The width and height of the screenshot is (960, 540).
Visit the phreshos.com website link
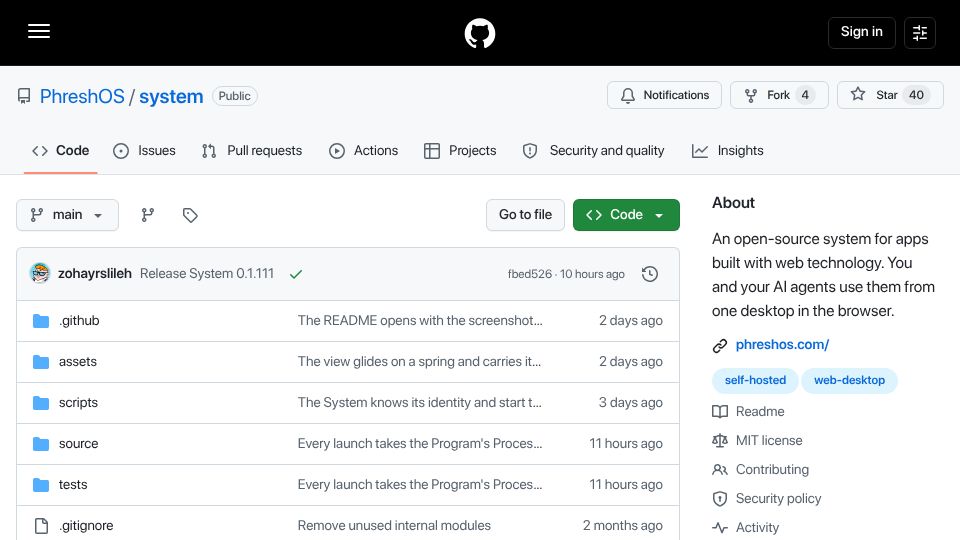pyautogui.click(x=782, y=345)
